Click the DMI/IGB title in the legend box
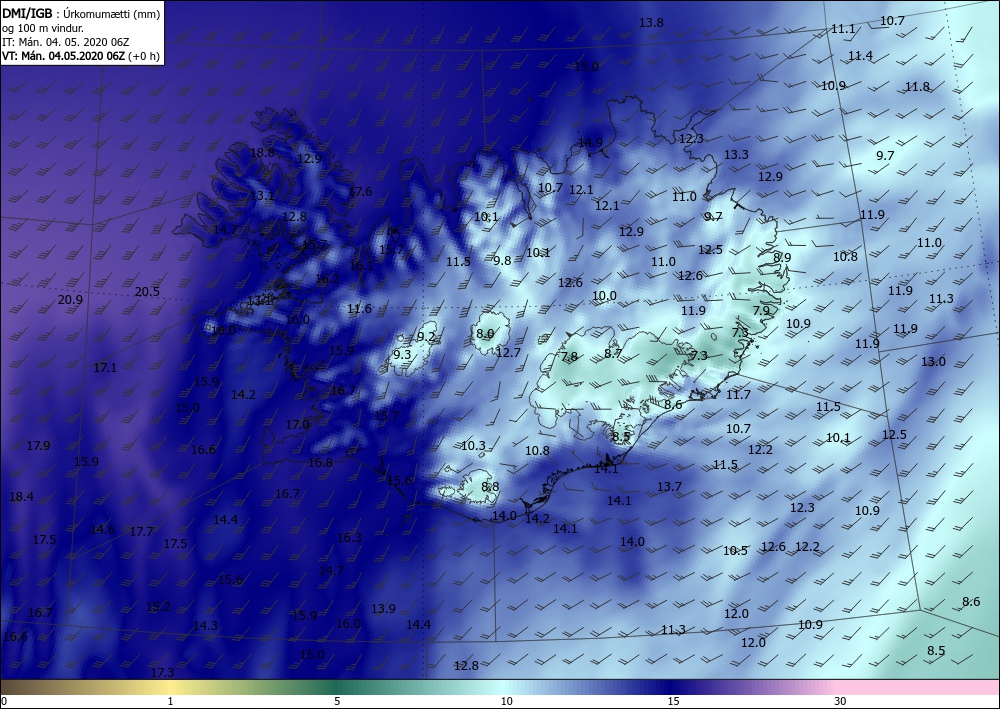The image size is (1000, 709). point(27,13)
